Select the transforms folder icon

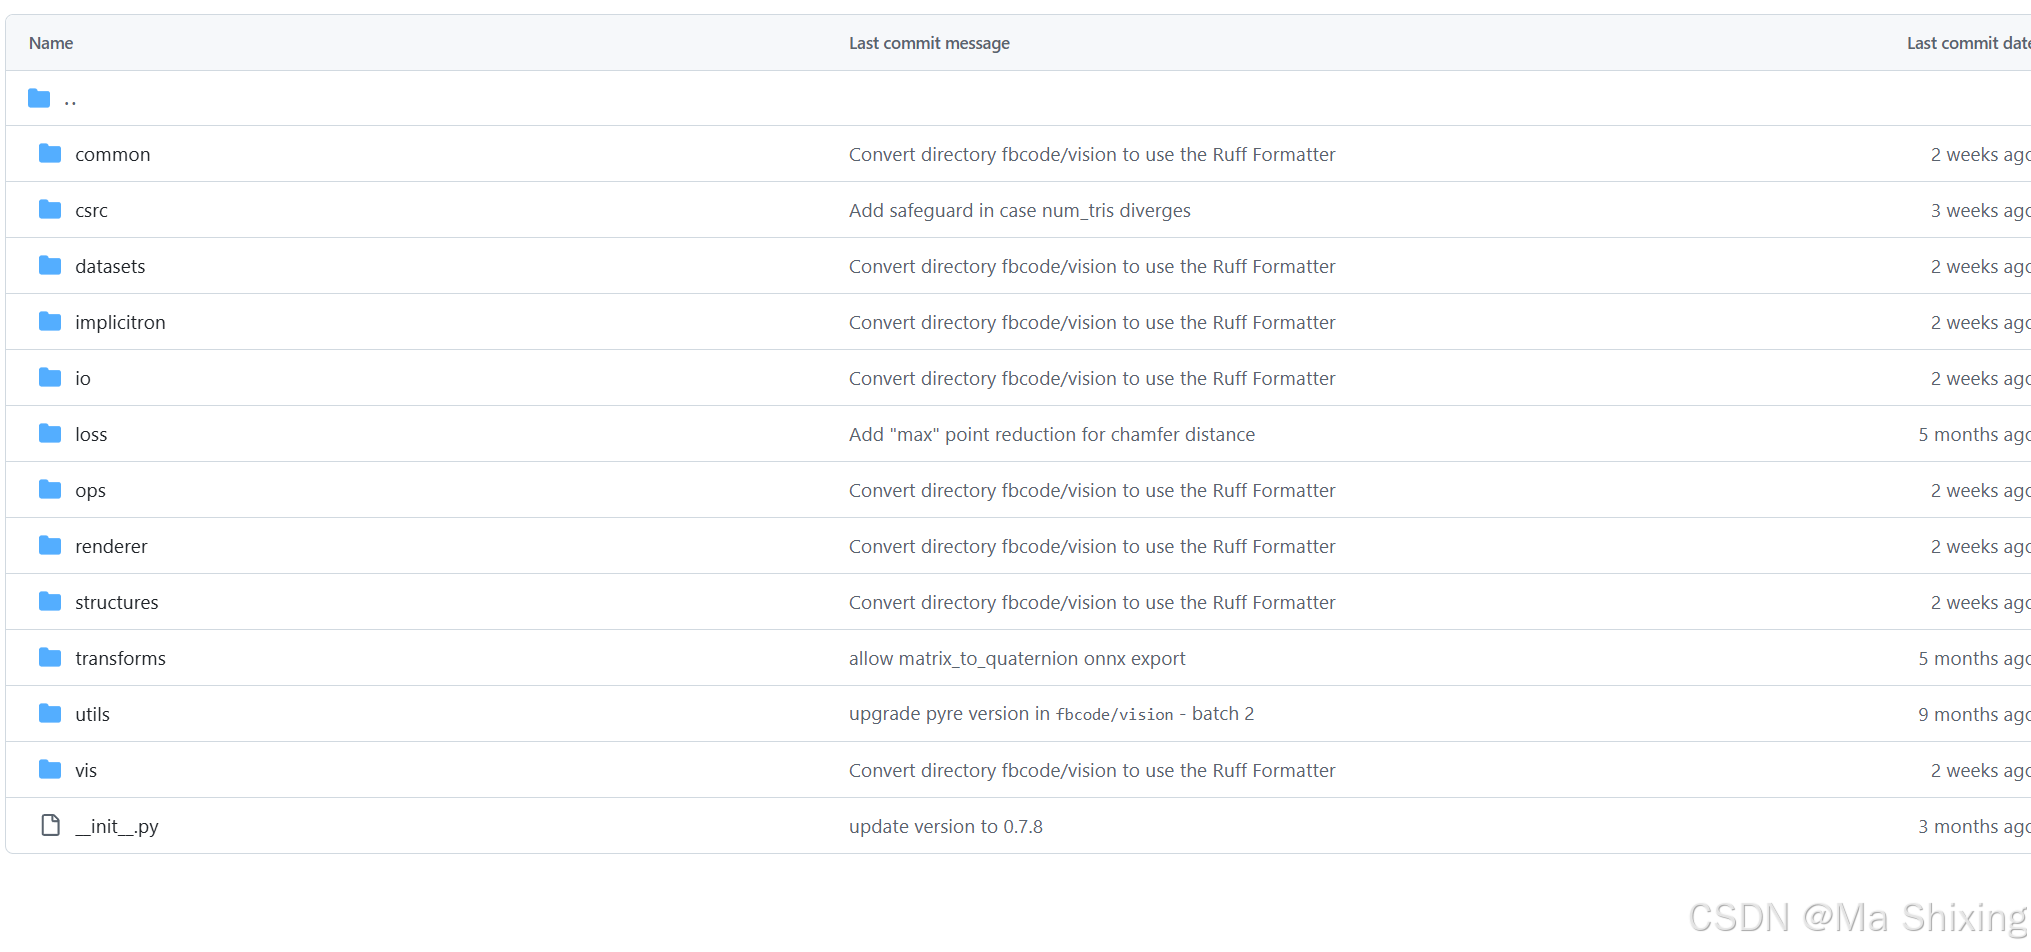coord(50,657)
